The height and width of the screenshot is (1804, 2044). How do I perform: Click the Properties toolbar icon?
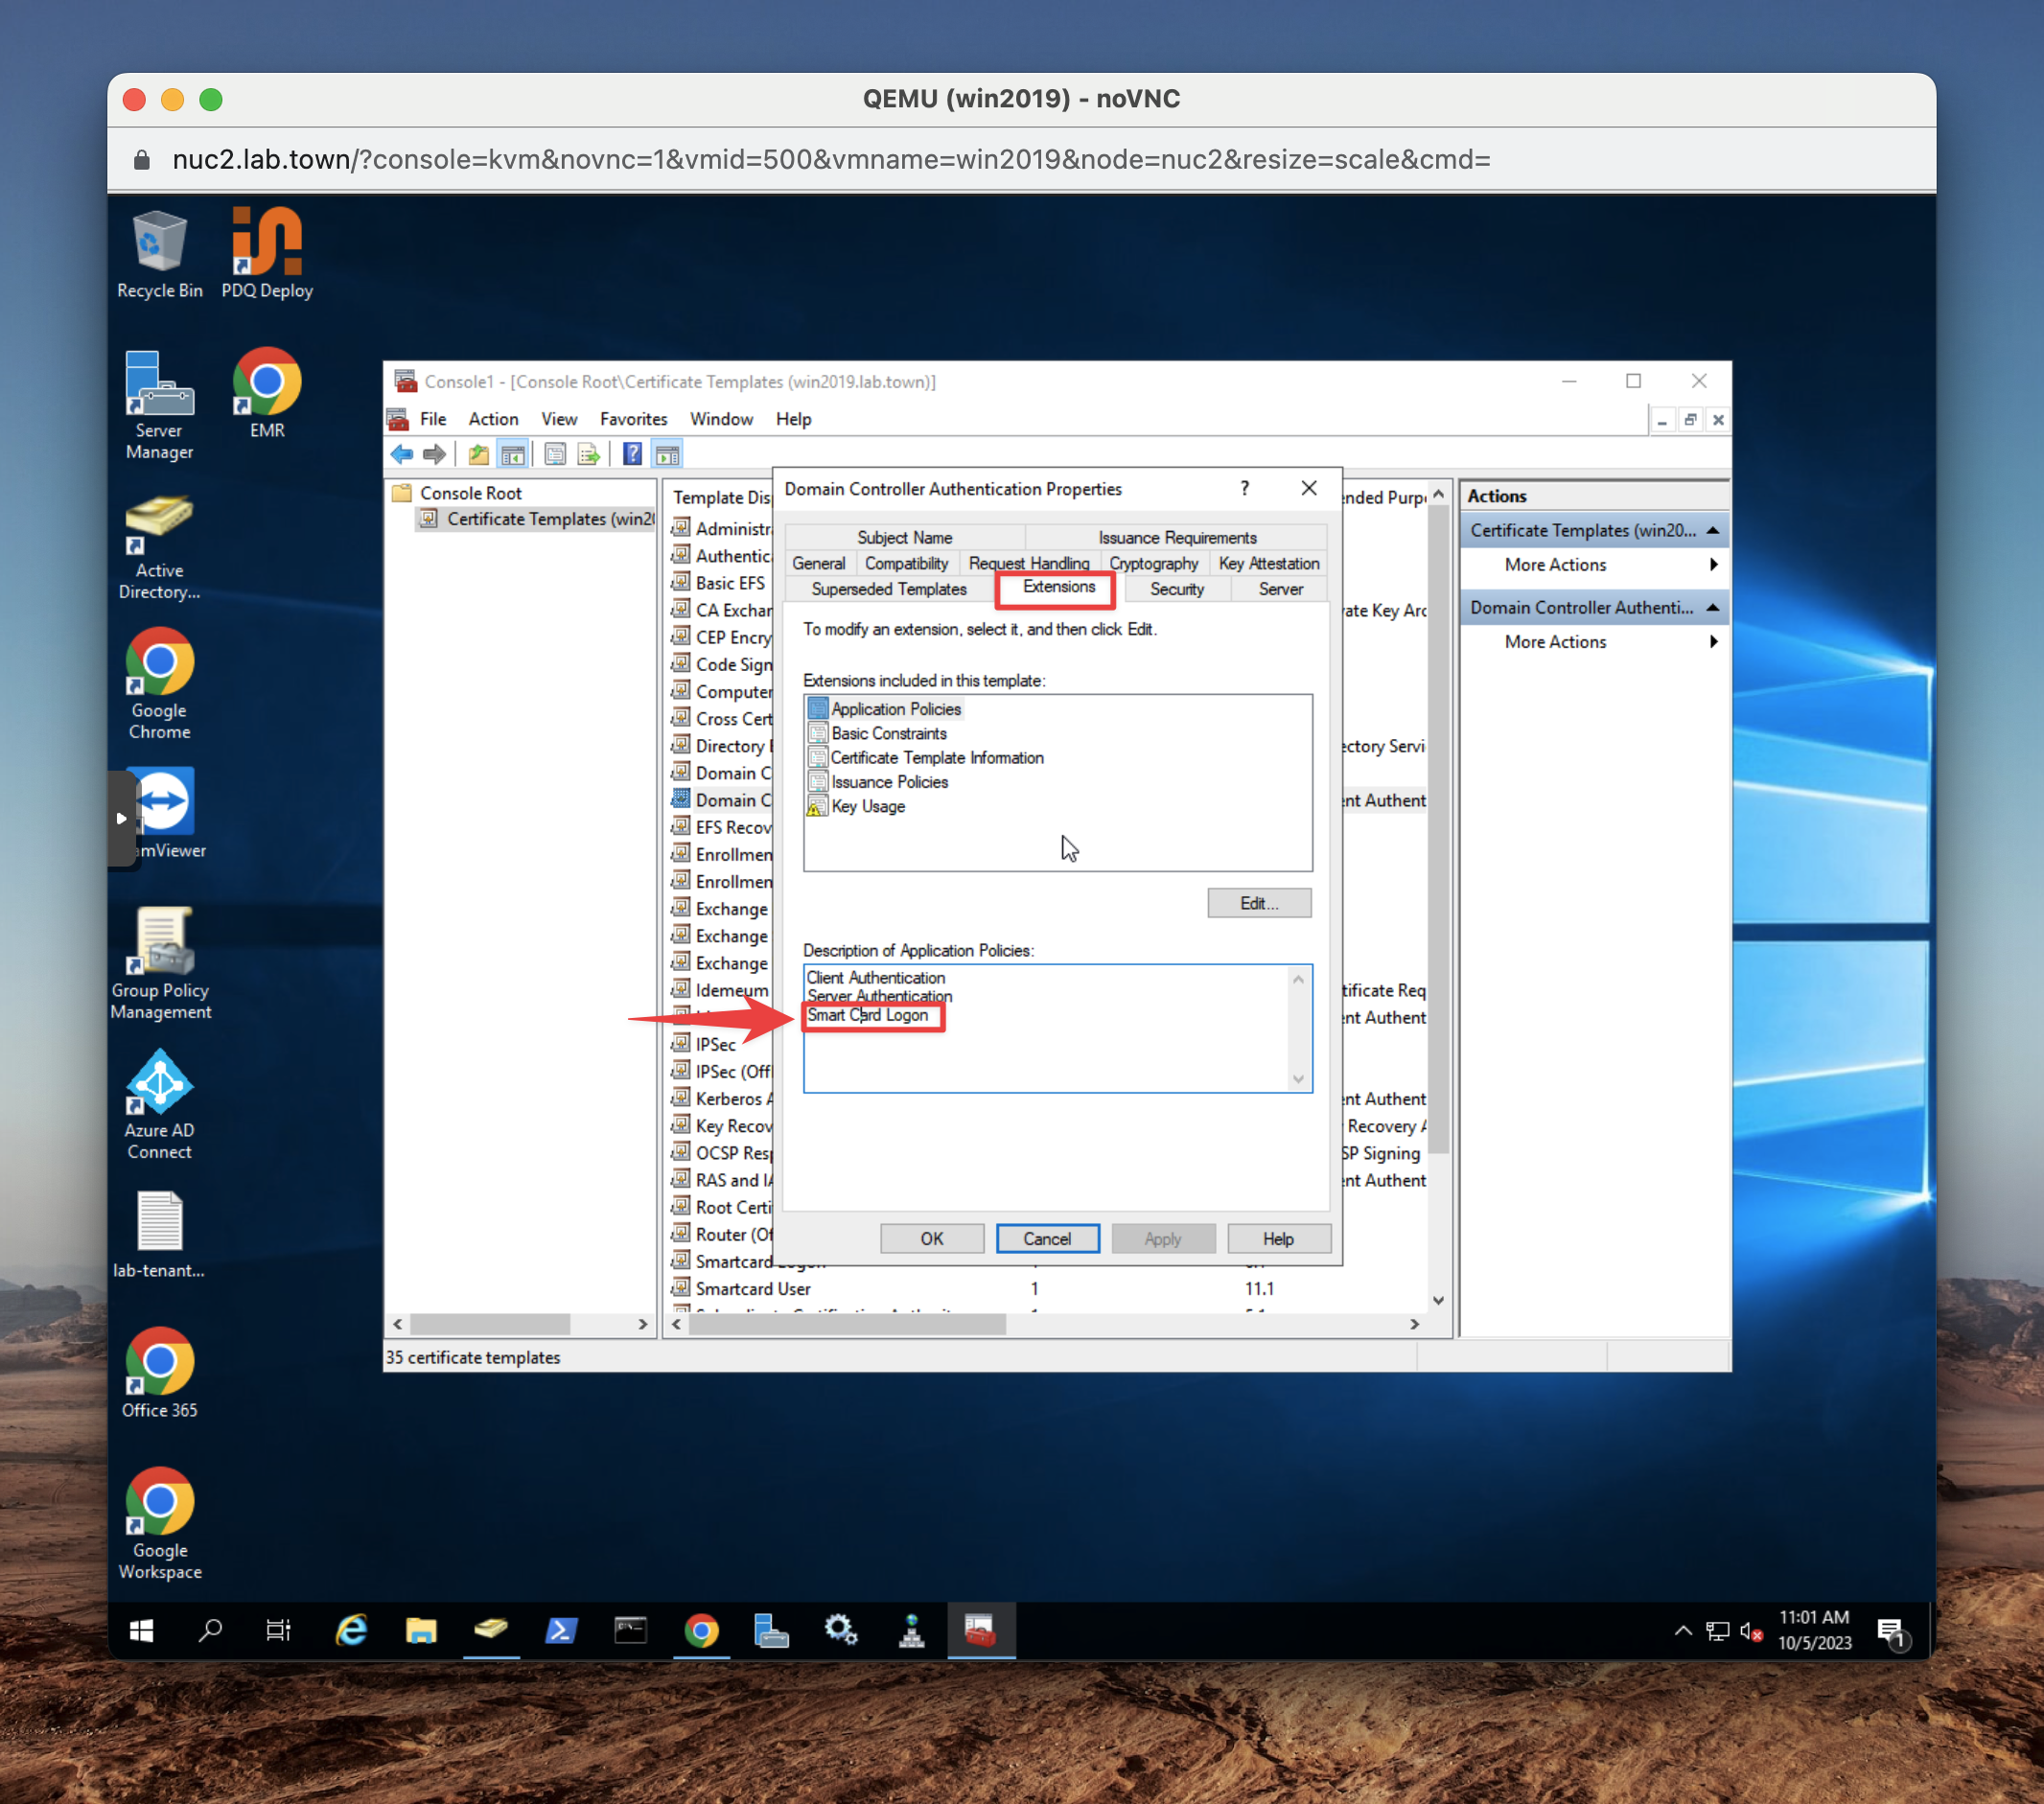(x=555, y=455)
